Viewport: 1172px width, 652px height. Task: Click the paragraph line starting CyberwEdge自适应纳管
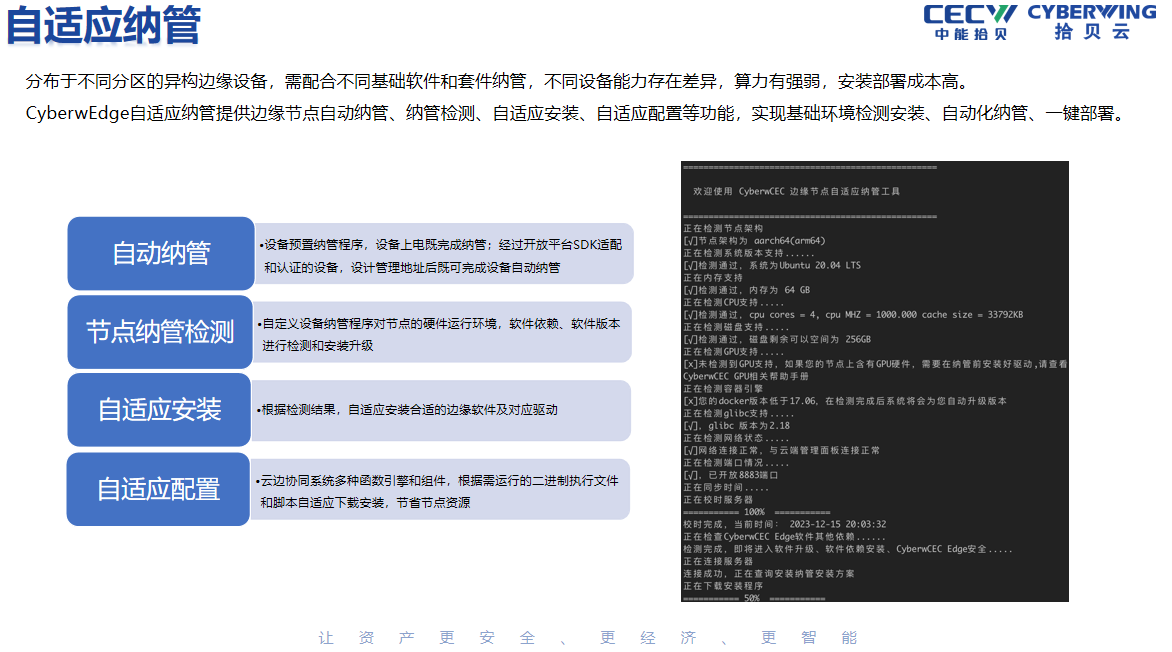578,114
